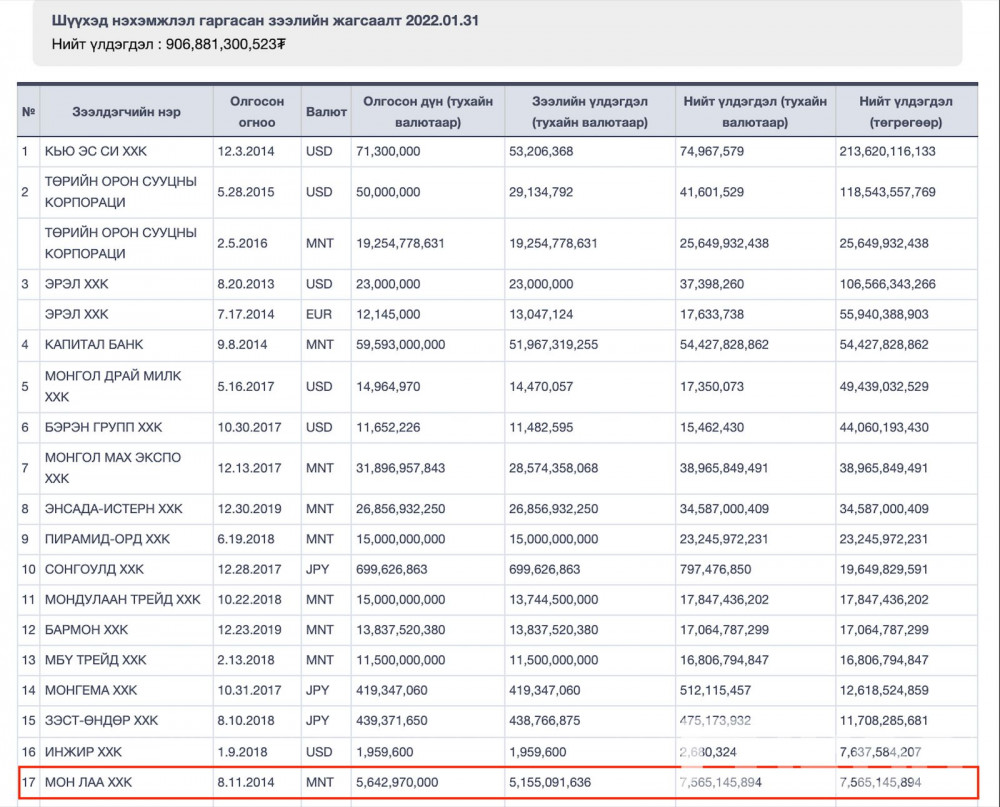Viewport: 1000px width, 807px height.
Task: Click the date '8.11.2014'
Action: tap(246, 782)
